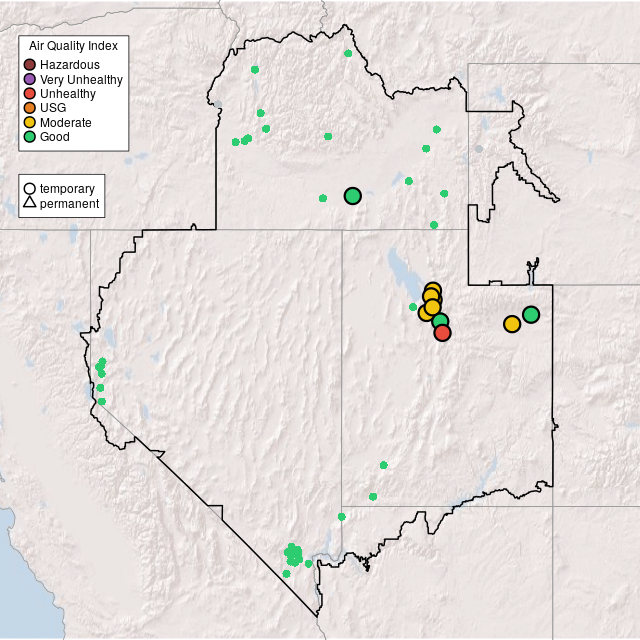Click the Hazardous maroon legend swatch
The image size is (640, 640).
[x=30, y=65]
